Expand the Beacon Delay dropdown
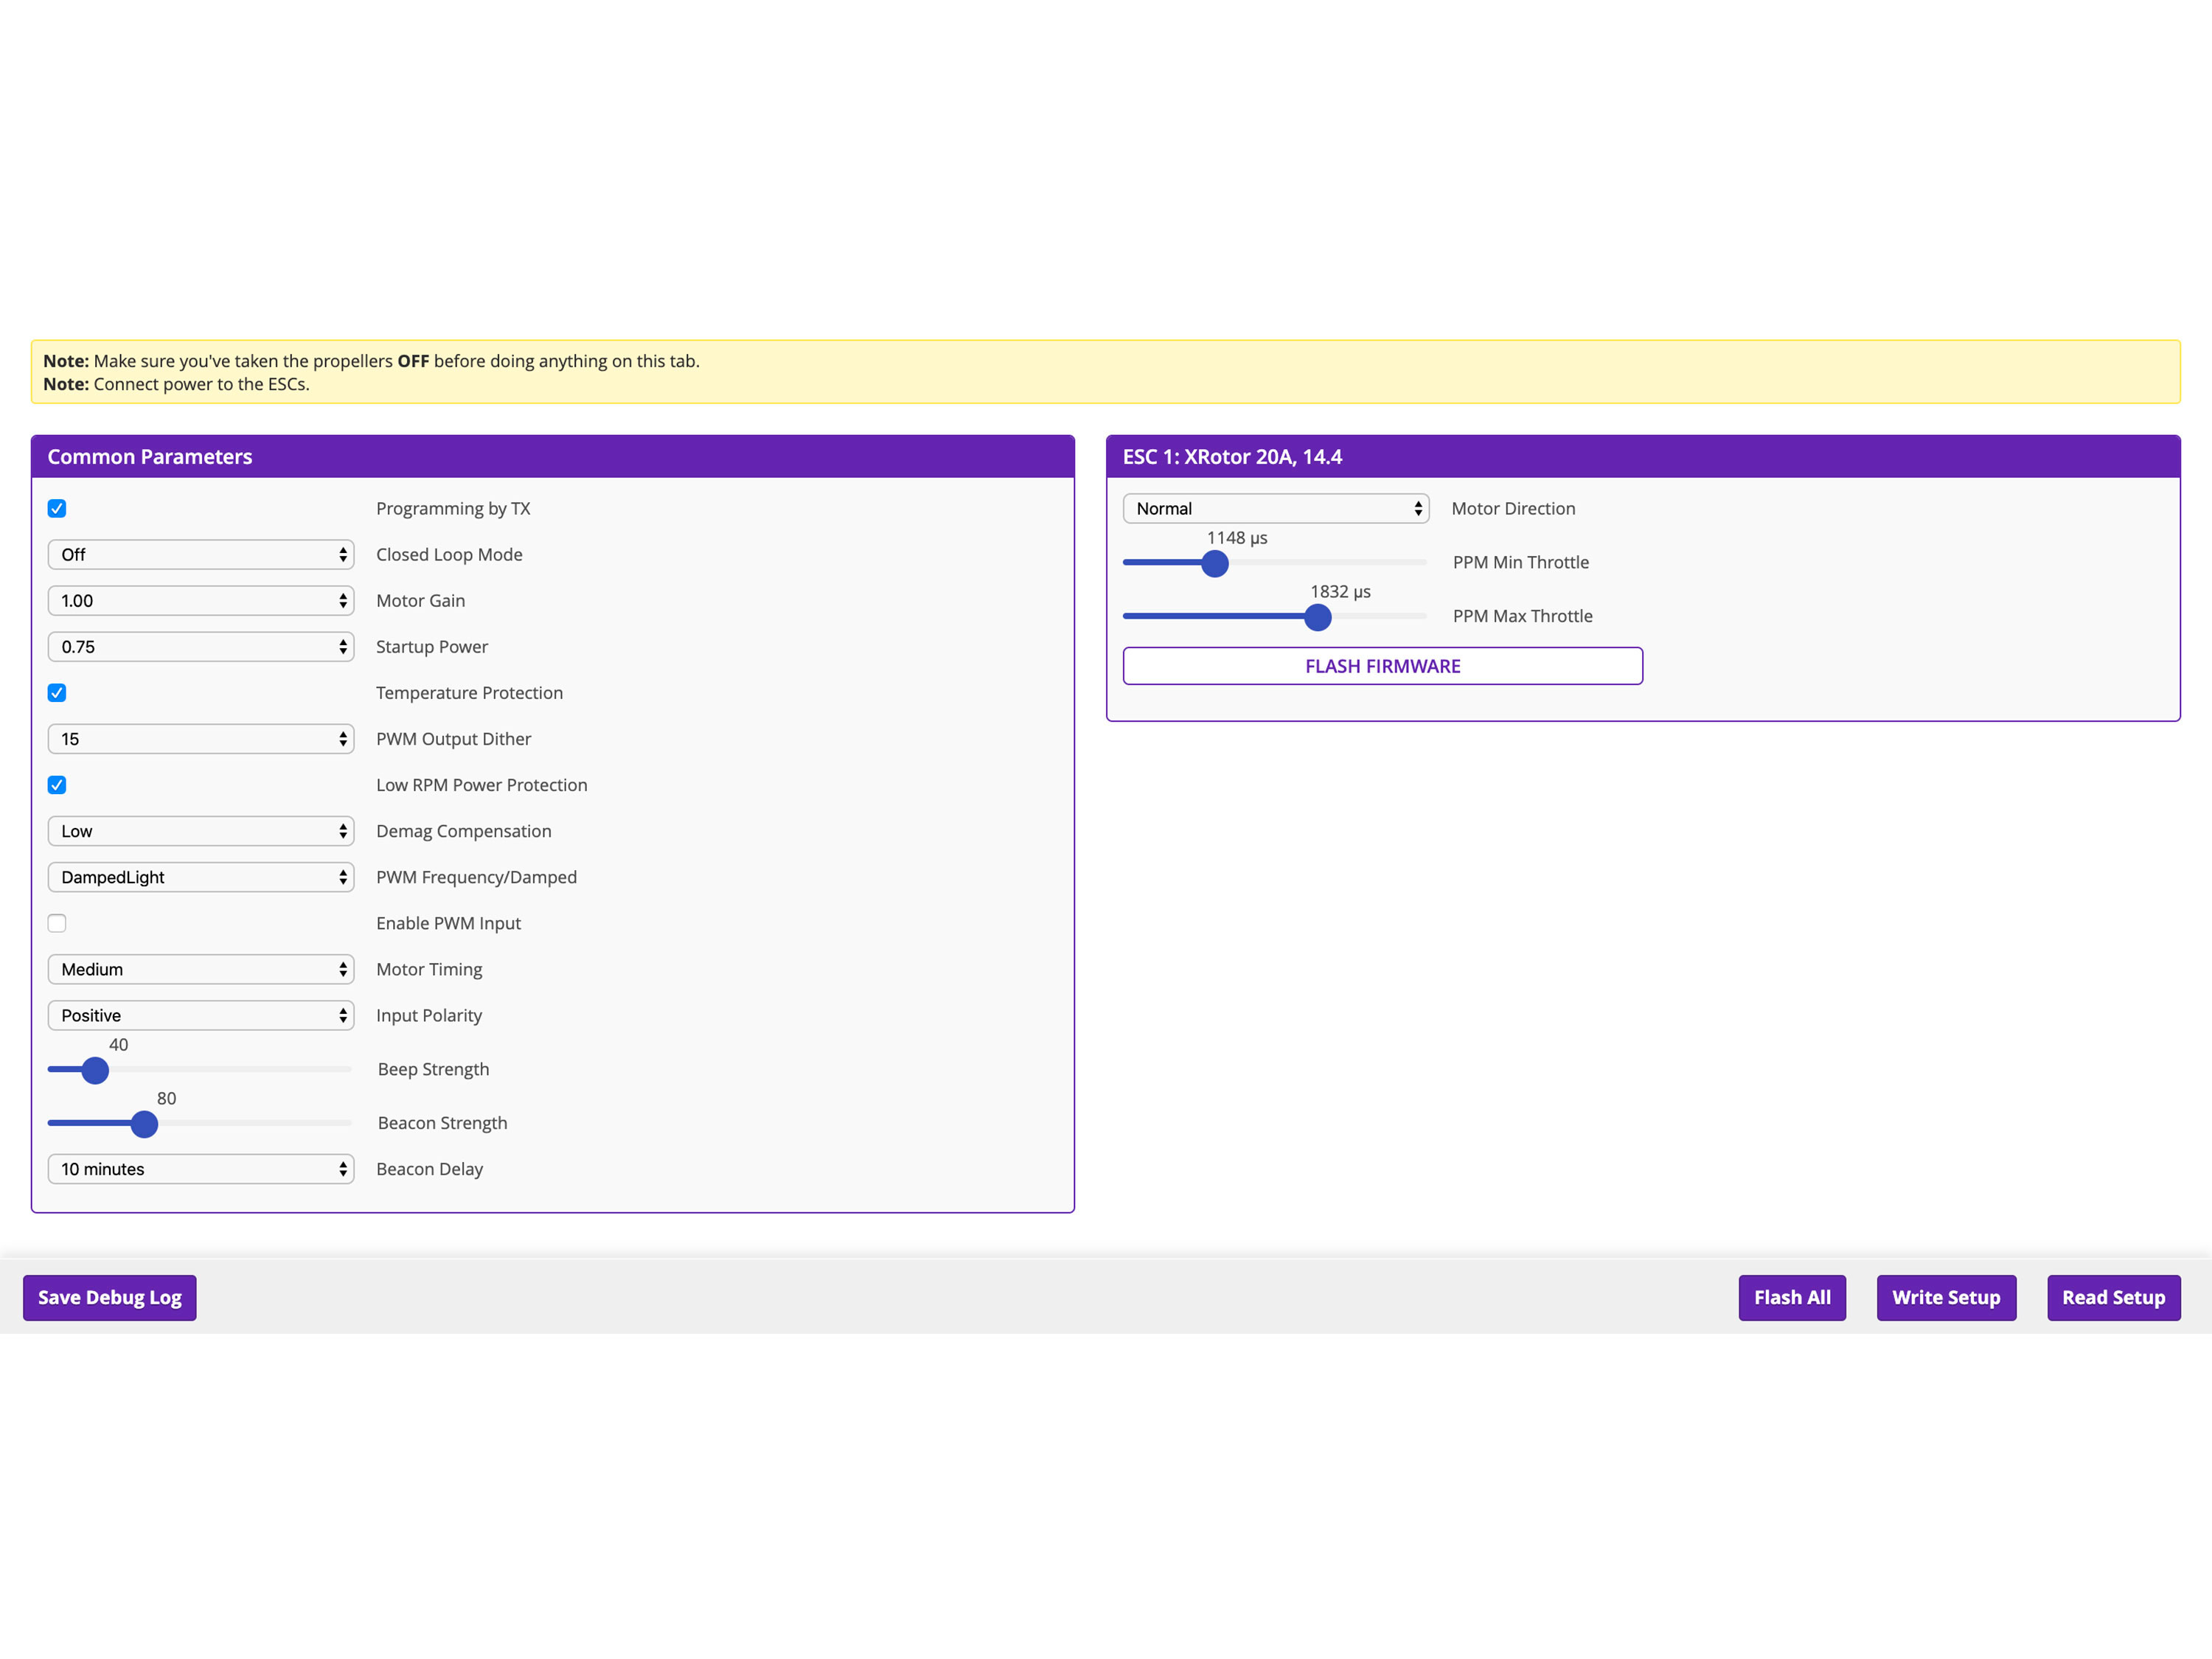Viewport: 2212px width, 1659px height. pyautogui.click(x=200, y=1169)
